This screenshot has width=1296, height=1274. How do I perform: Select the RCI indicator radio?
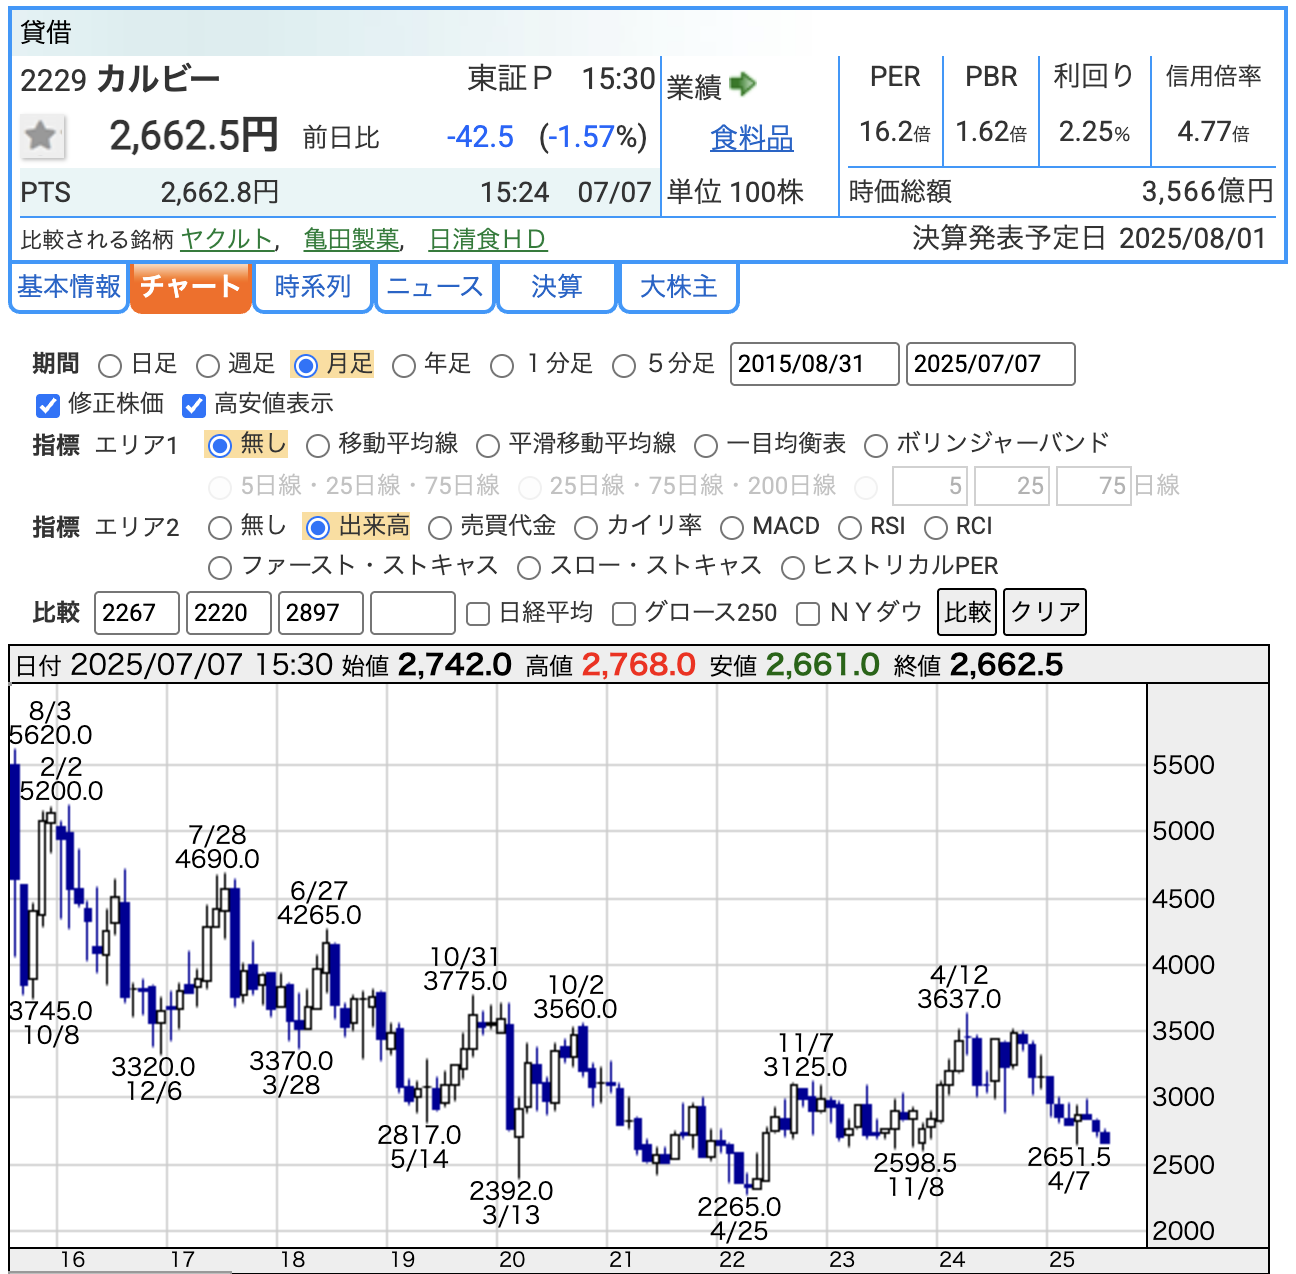pyautogui.click(x=936, y=527)
